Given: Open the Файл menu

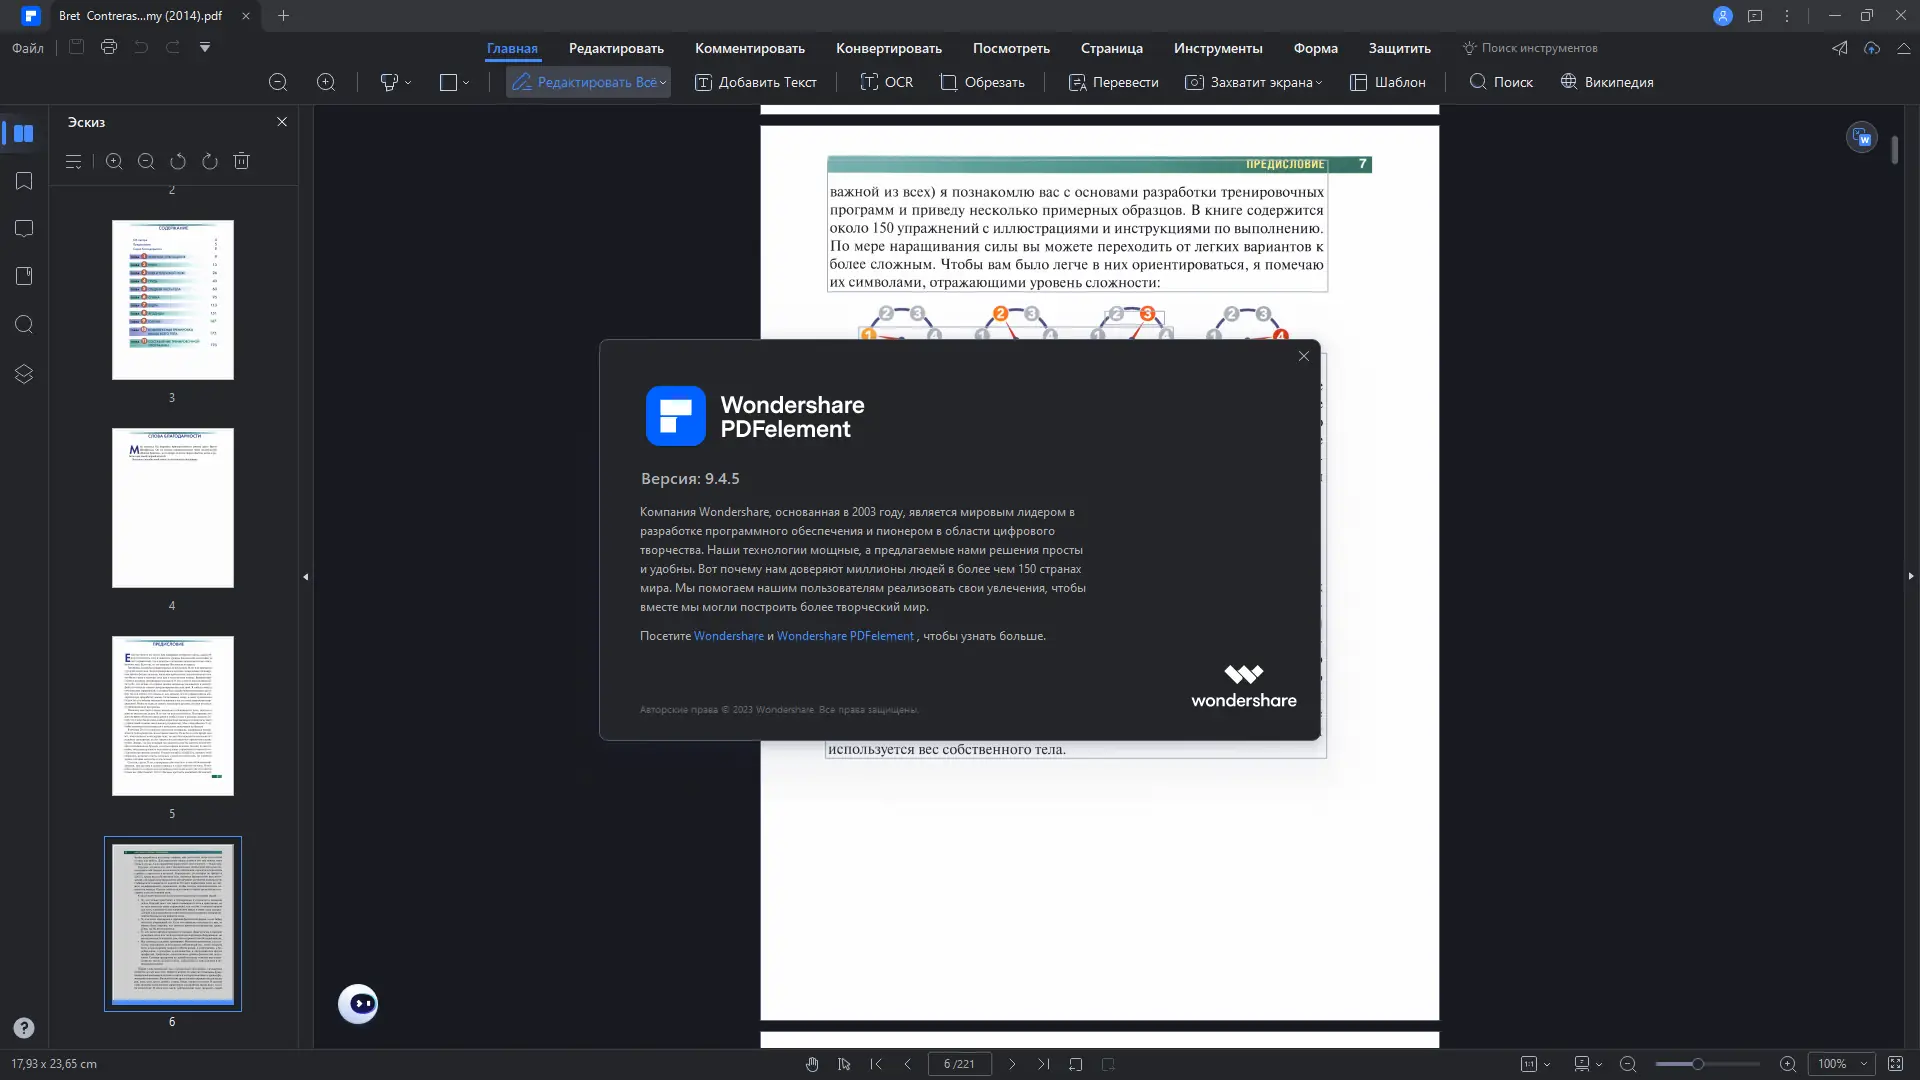Looking at the screenshot, I should tap(28, 48).
